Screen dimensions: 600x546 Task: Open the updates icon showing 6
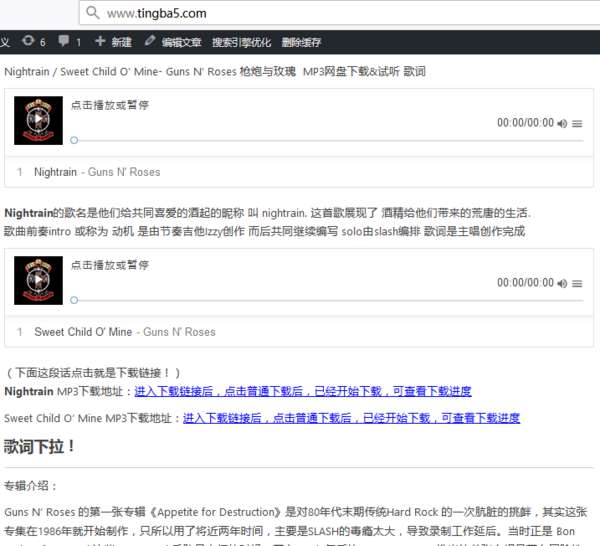point(34,41)
